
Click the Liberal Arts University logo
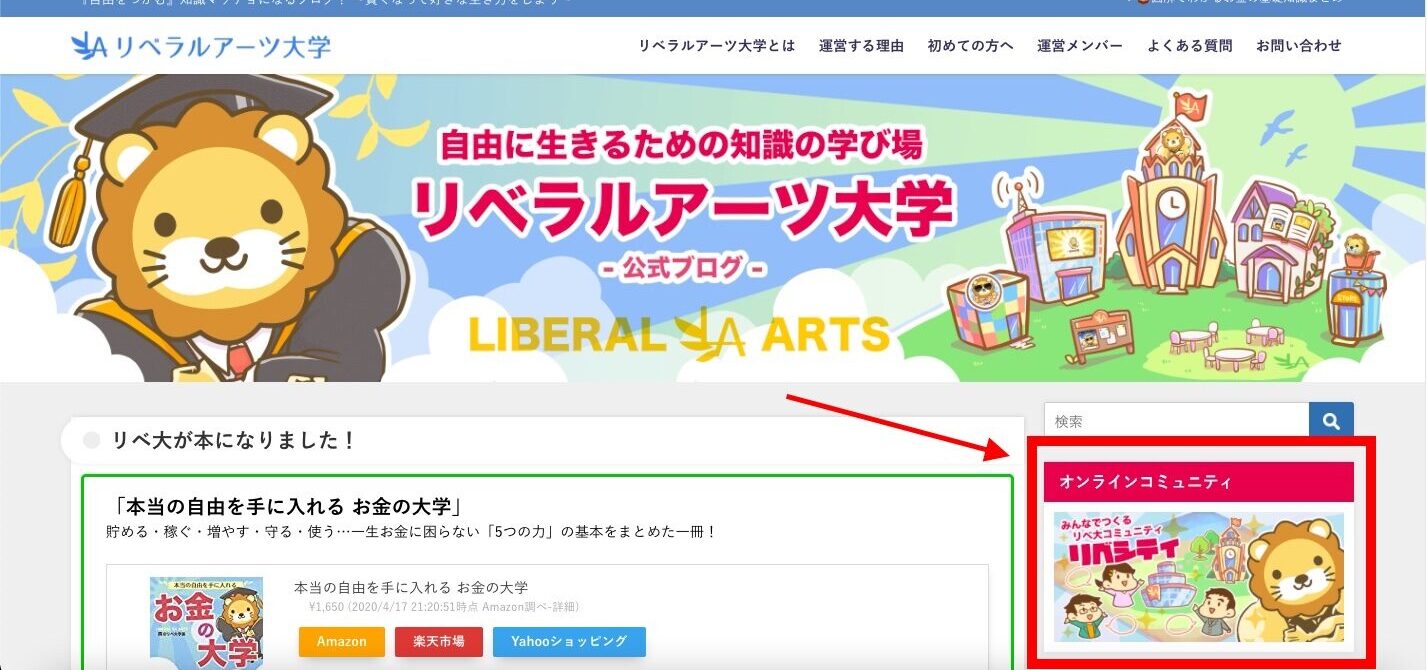[201, 46]
